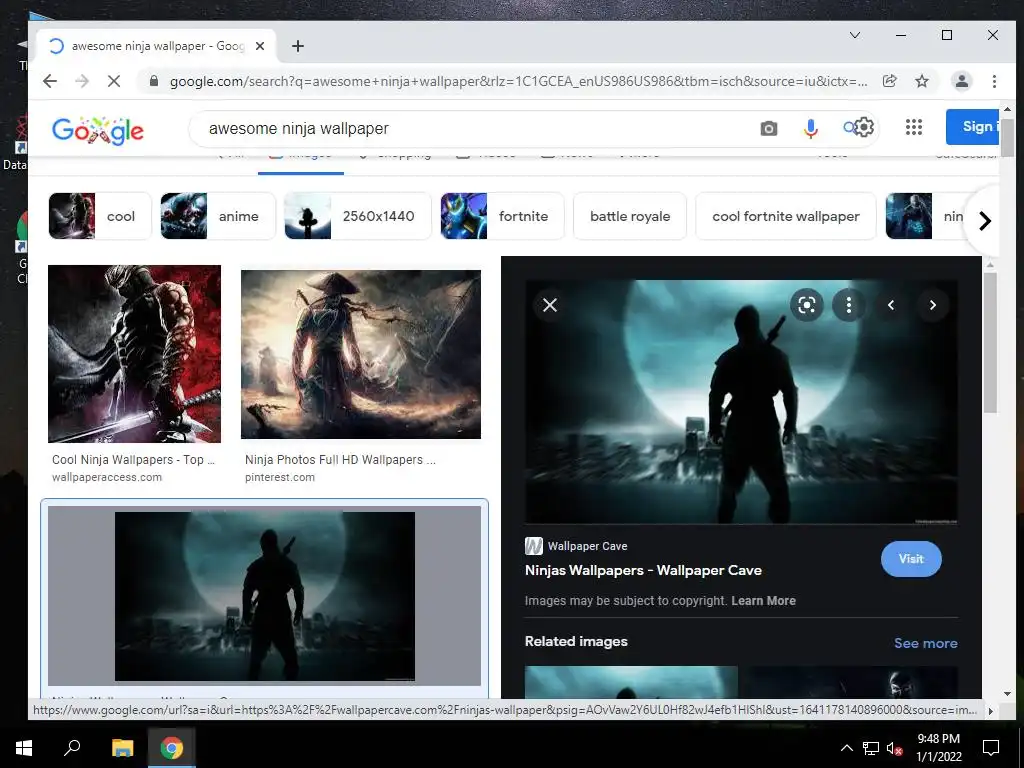Click the Learn More link
1024x768 pixels.
763,601
